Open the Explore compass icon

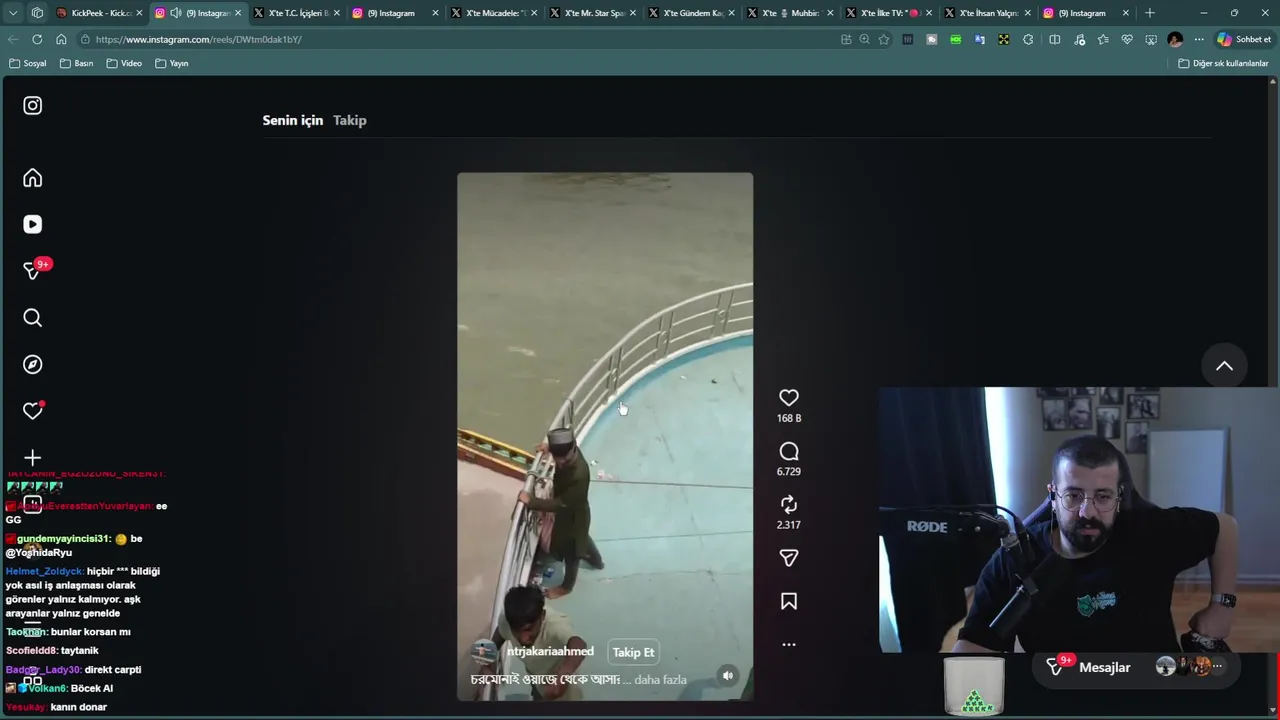click(x=33, y=364)
